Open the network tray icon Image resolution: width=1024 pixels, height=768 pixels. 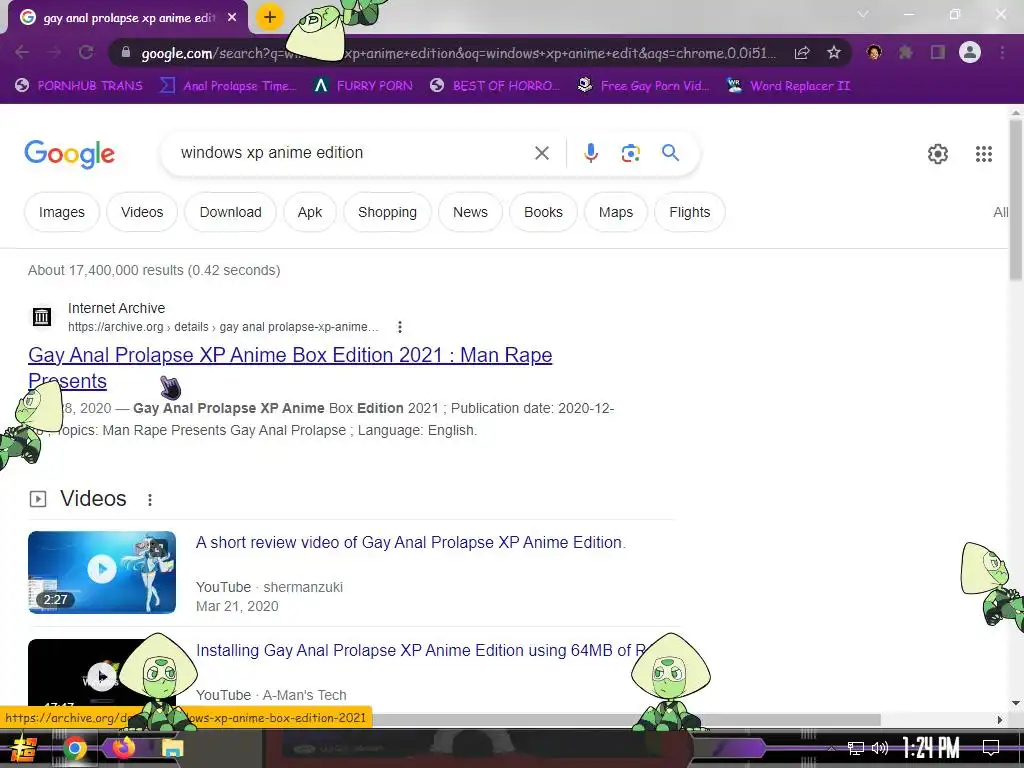click(855, 748)
